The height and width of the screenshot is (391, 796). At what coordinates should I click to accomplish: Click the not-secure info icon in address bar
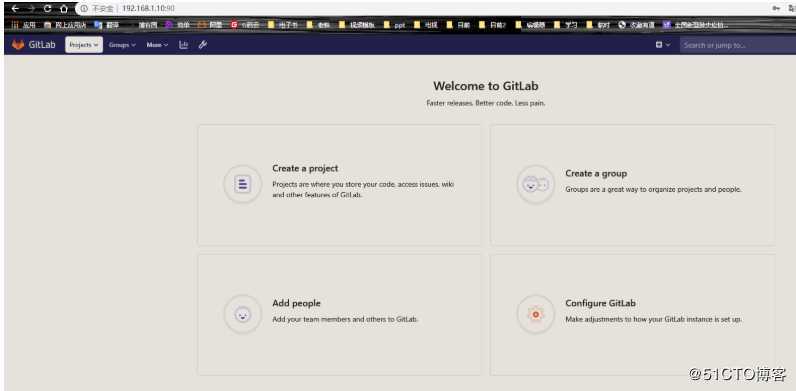(84, 9)
